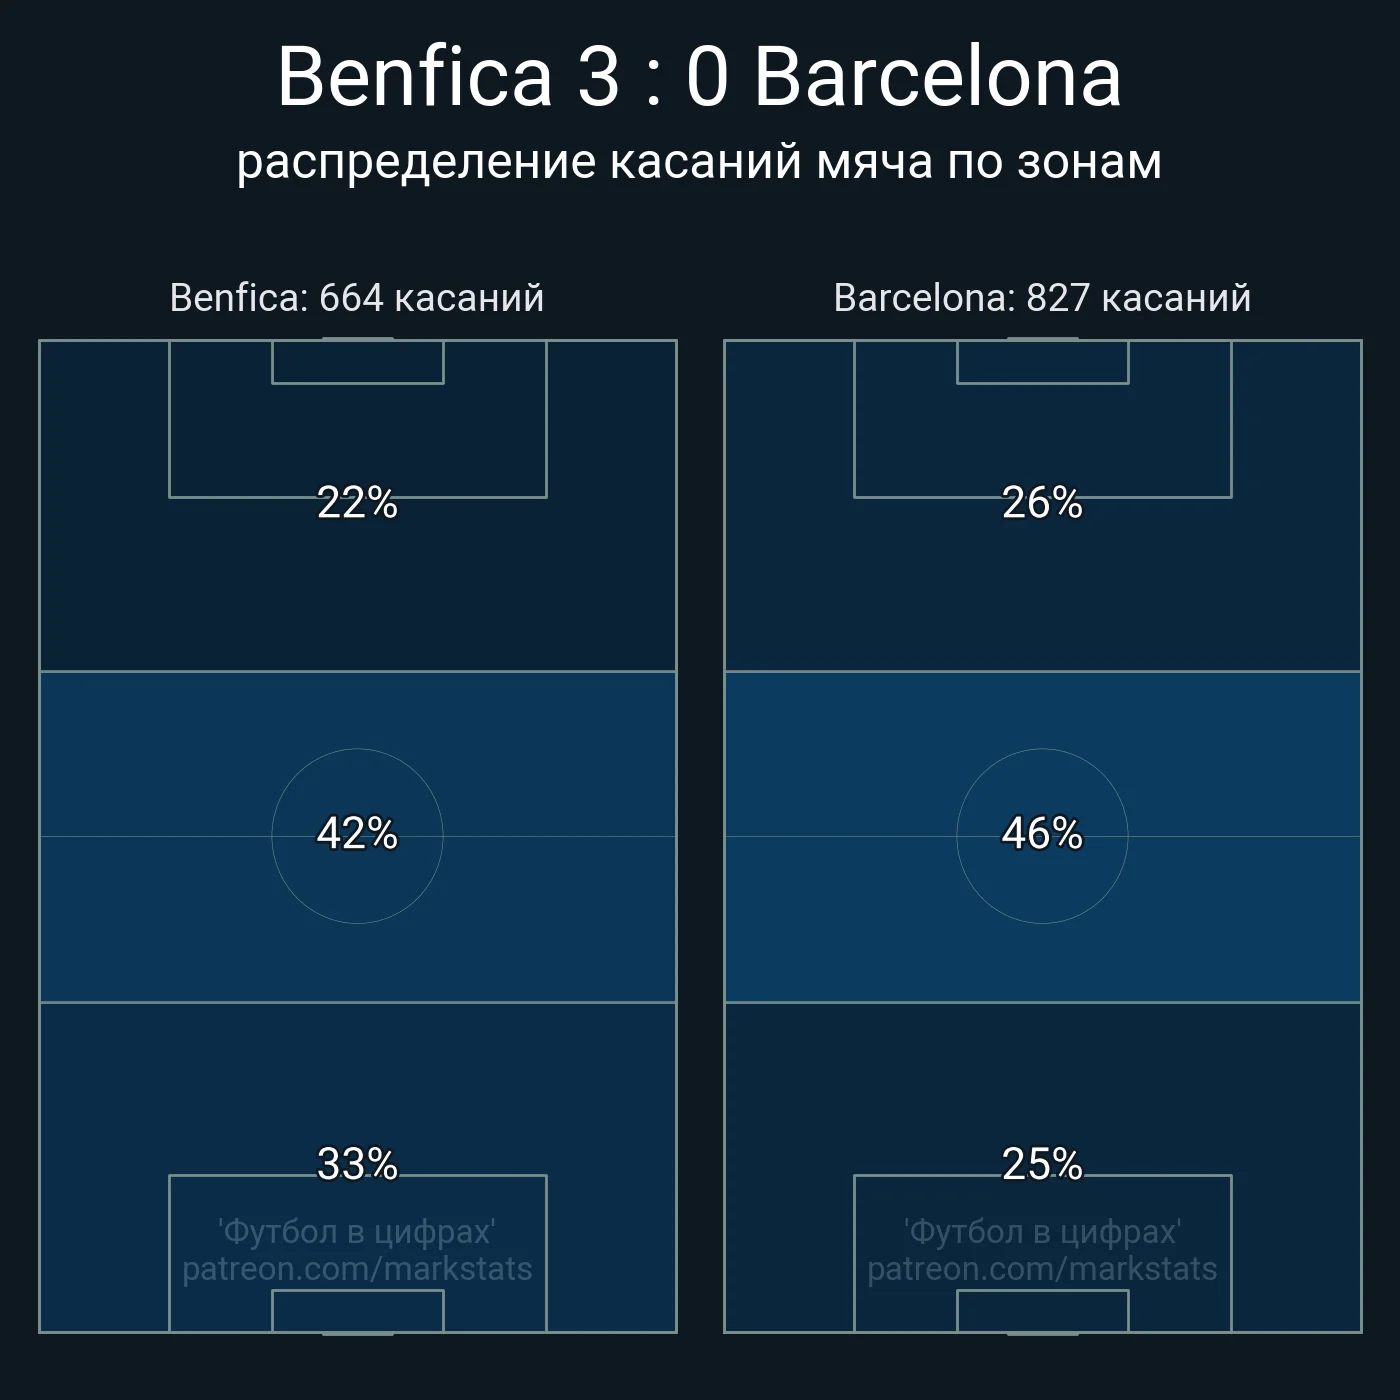Click Benfica's 42% midfield label
Image resolution: width=1400 pixels, height=1400 pixels.
point(357,834)
